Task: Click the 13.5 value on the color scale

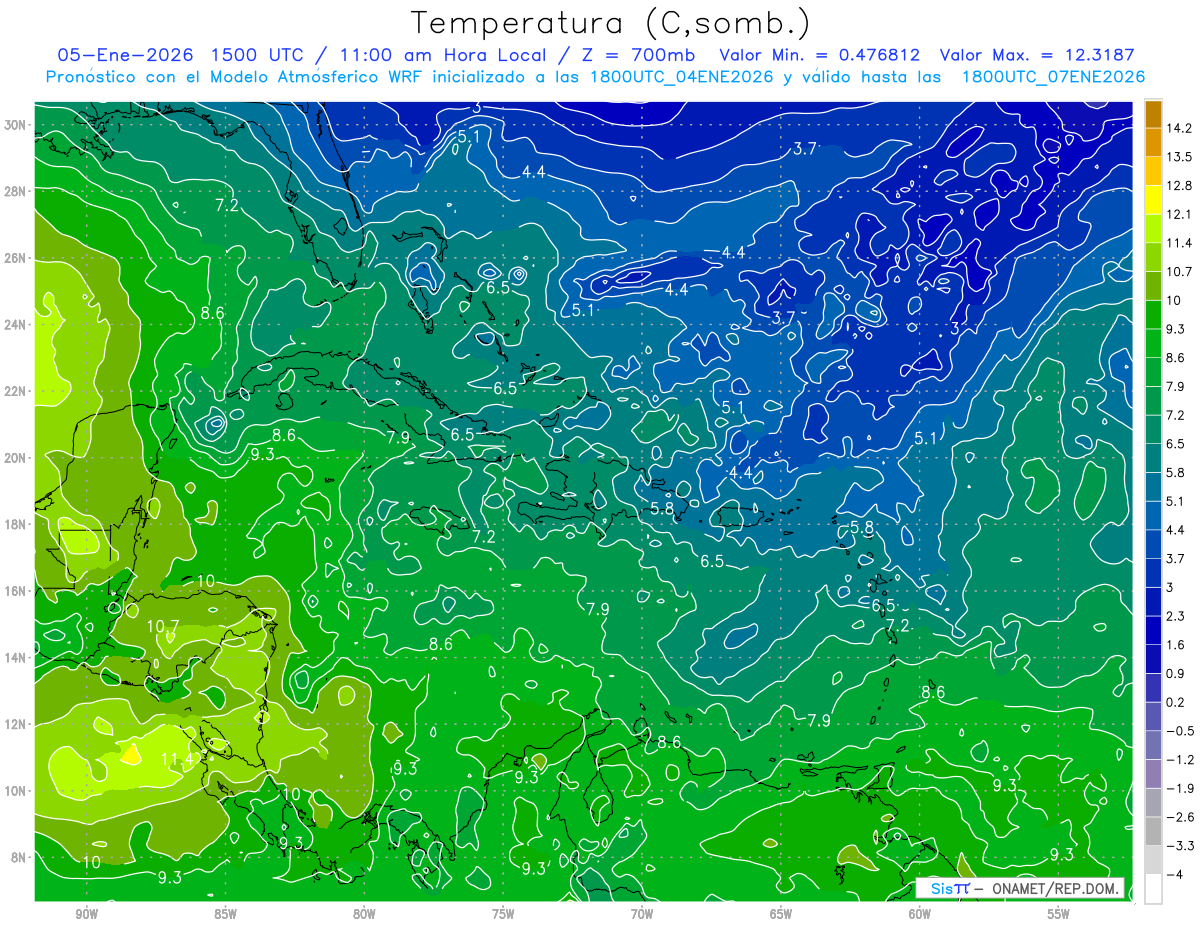Action: point(1181,157)
